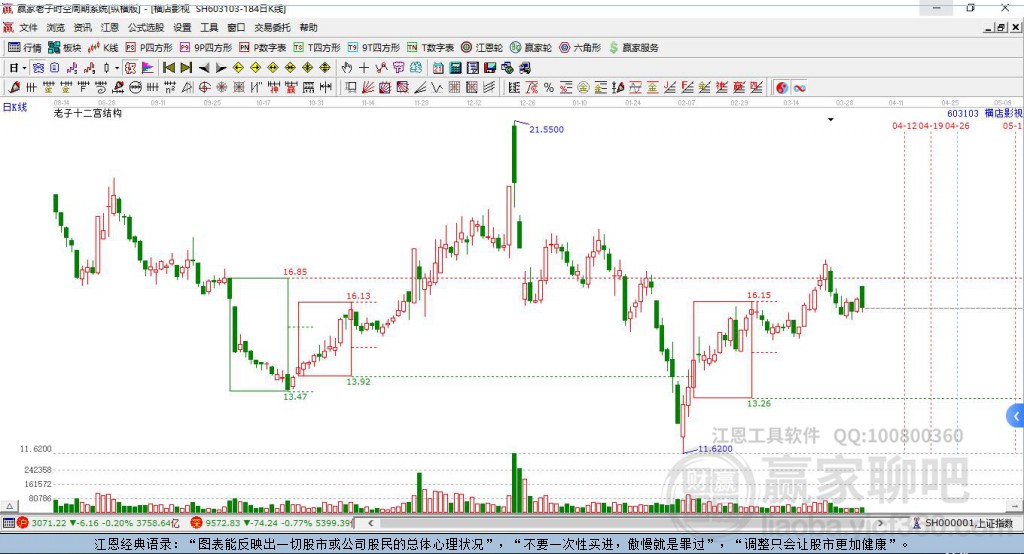The width and height of the screenshot is (1024, 554).
Task: Select the crosshair cursor tool
Action: (x=364, y=67)
